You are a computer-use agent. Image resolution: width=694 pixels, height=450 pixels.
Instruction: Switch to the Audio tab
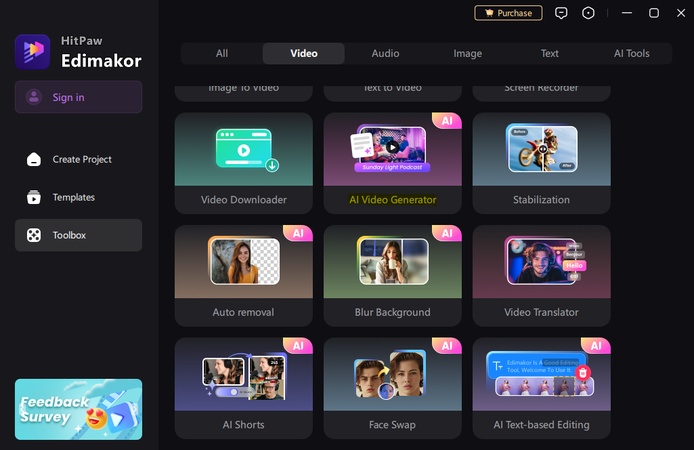coord(385,53)
